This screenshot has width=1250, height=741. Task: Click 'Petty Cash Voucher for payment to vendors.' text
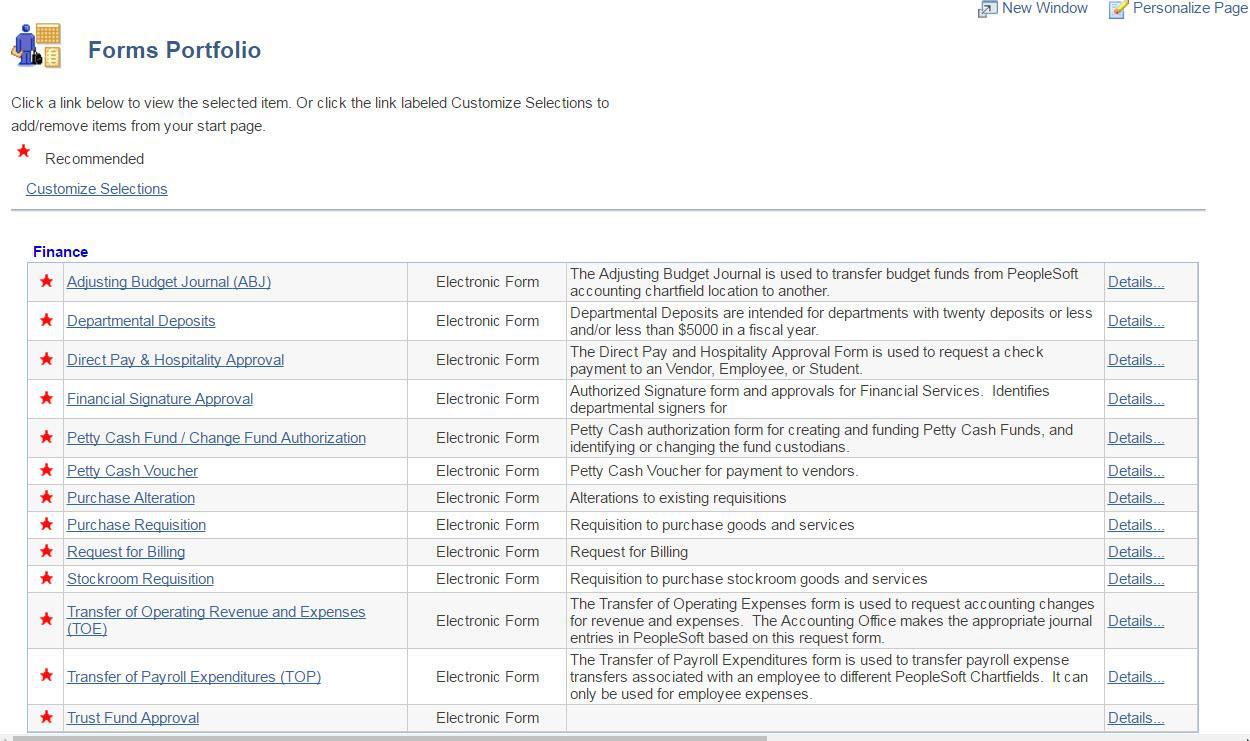coord(714,471)
